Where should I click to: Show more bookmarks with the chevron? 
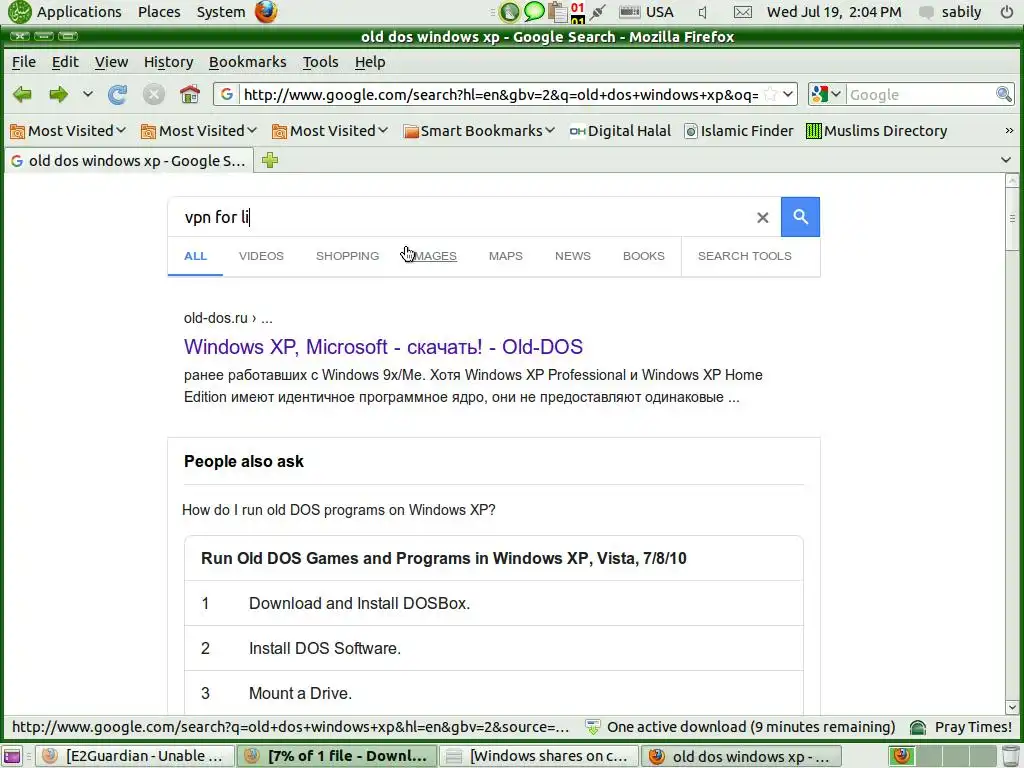tap(1009, 131)
